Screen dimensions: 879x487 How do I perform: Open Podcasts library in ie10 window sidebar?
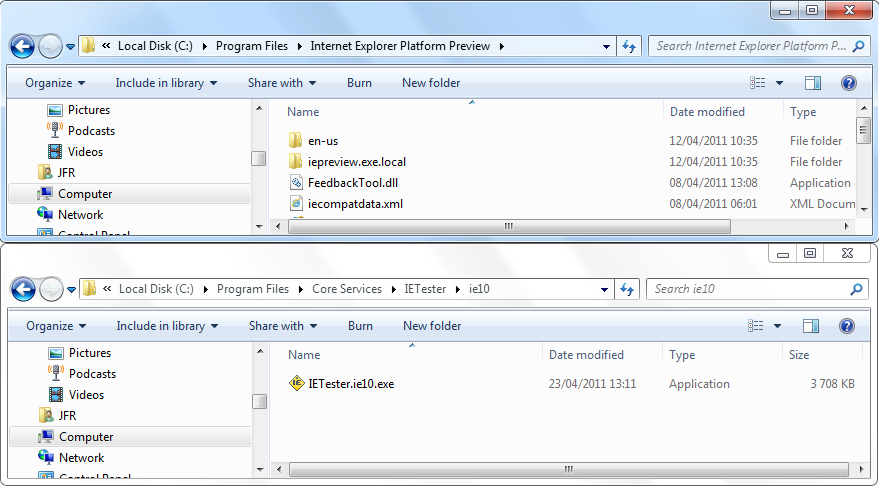[82, 374]
